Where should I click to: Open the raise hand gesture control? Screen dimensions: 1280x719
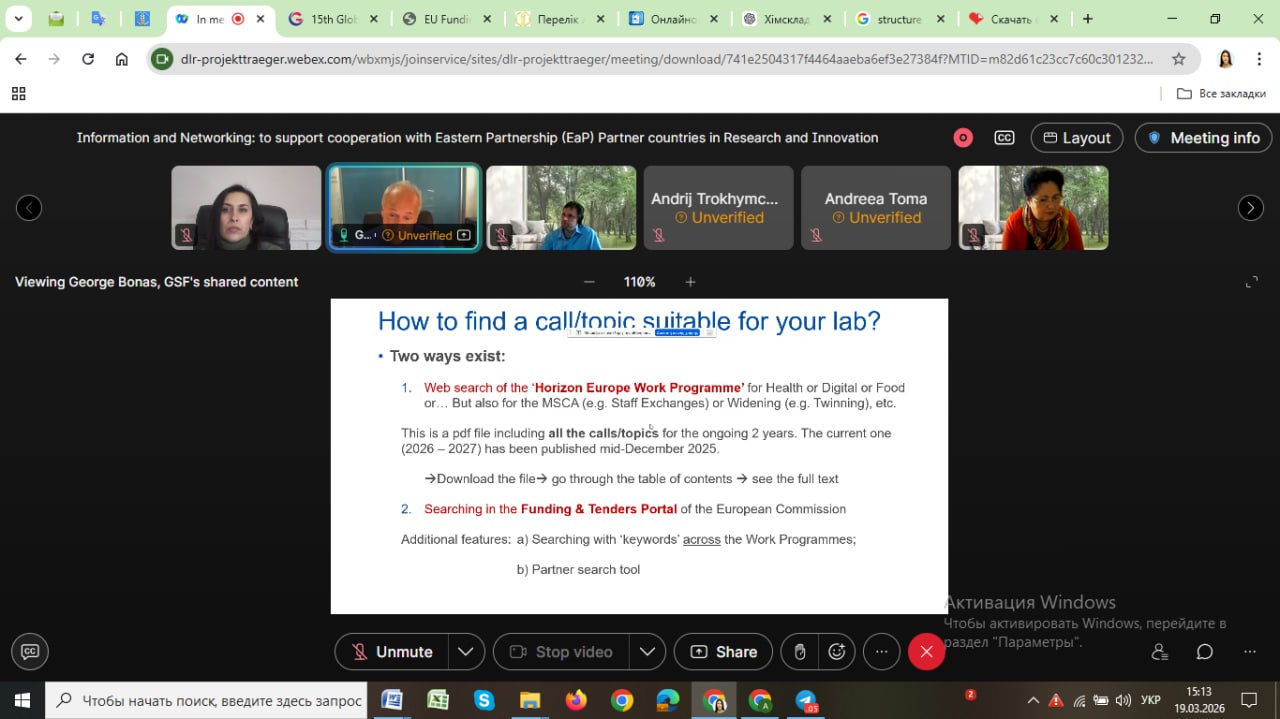pyautogui.click(x=800, y=652)
